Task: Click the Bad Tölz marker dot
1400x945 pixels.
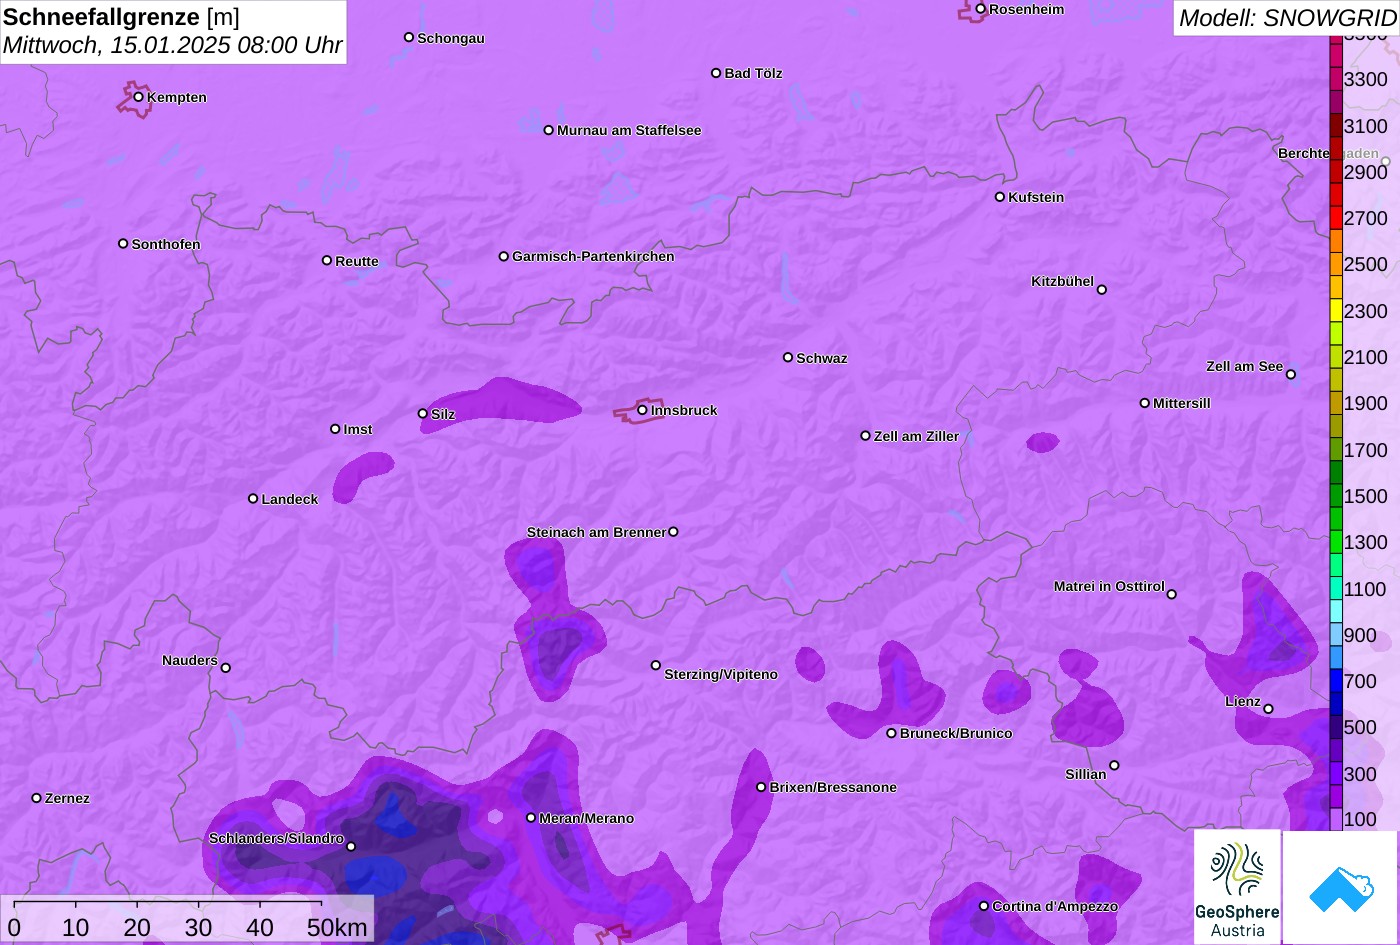Action: point(716,73)
